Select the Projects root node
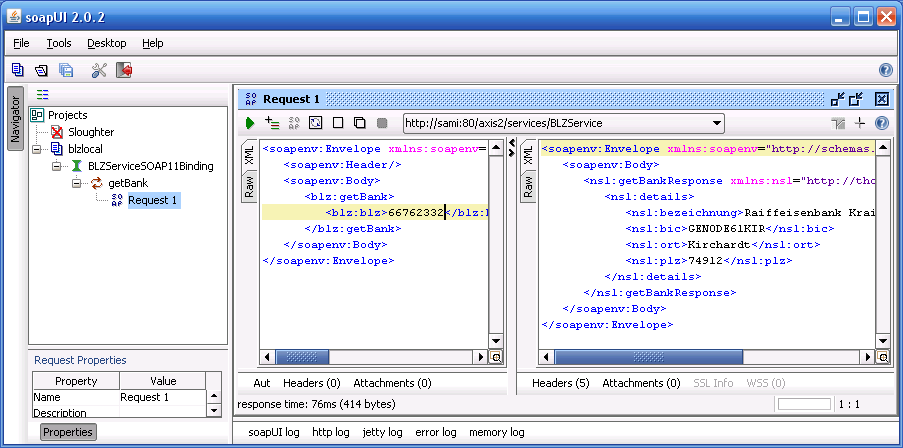The width and height of the screenshot is (903, 448). (x=68, y=115)
